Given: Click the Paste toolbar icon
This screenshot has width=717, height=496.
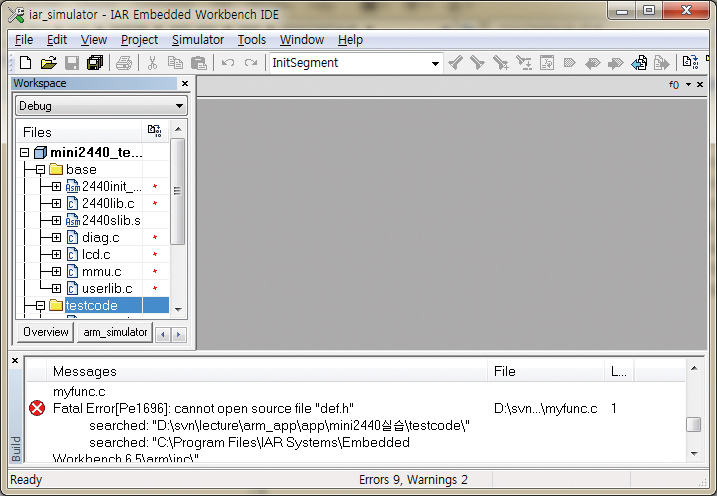Looking at the screenshot, I should pos(199,63).
